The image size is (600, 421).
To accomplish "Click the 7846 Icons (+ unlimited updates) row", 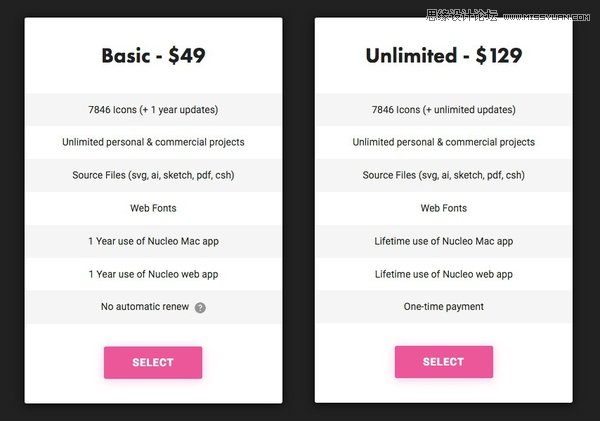I will [444, 109].
